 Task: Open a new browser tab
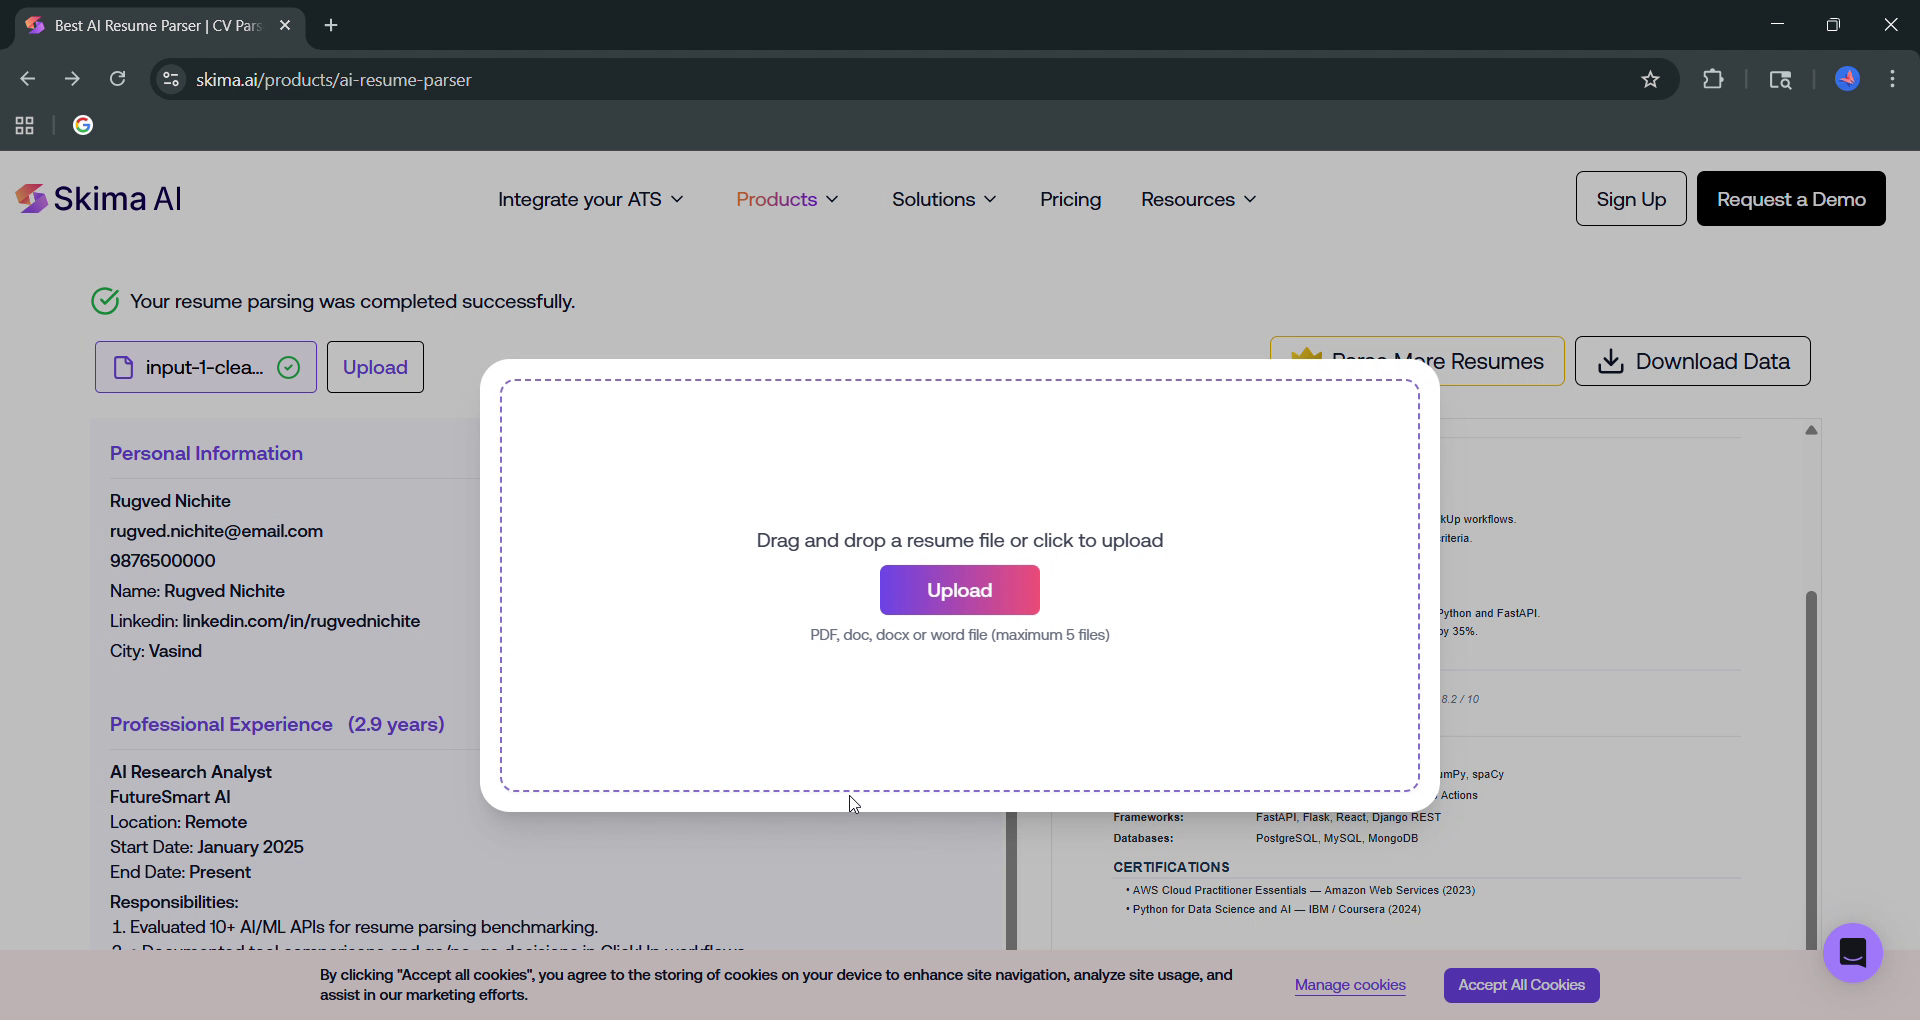[x=331, y=25]
